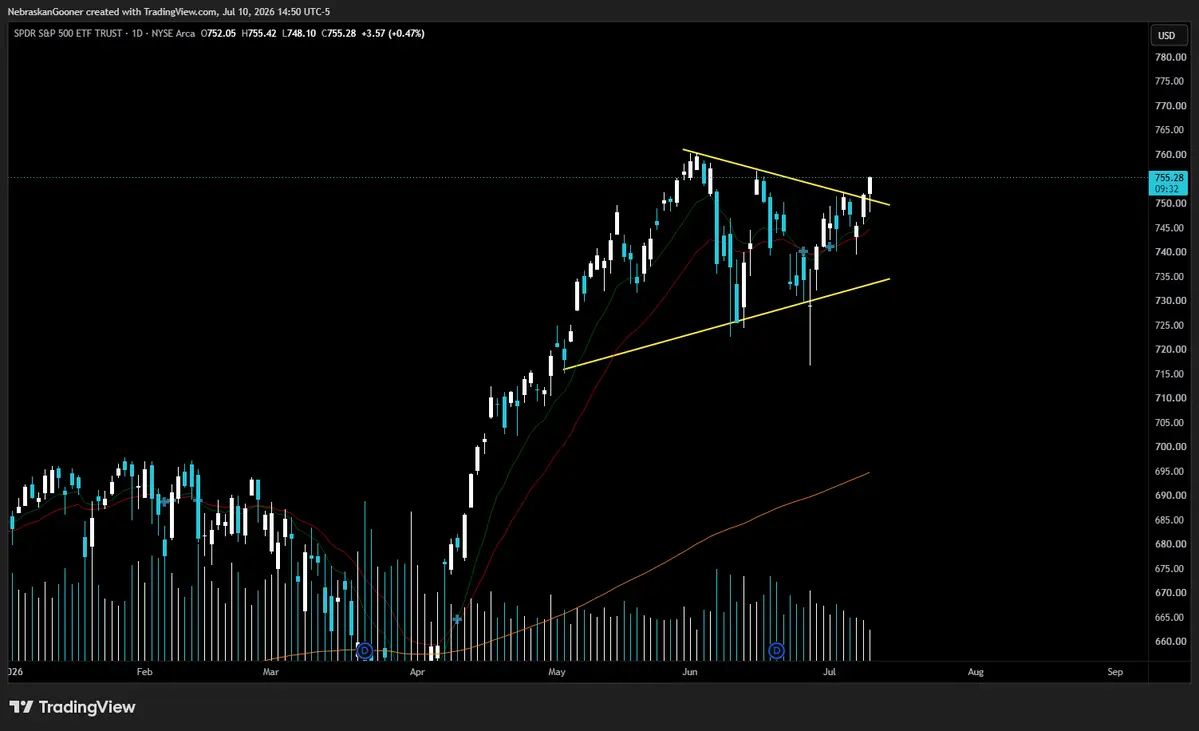Click the 1D interval in chart legend
Screen dimensions: 1199x731
(x=137, y=34)
